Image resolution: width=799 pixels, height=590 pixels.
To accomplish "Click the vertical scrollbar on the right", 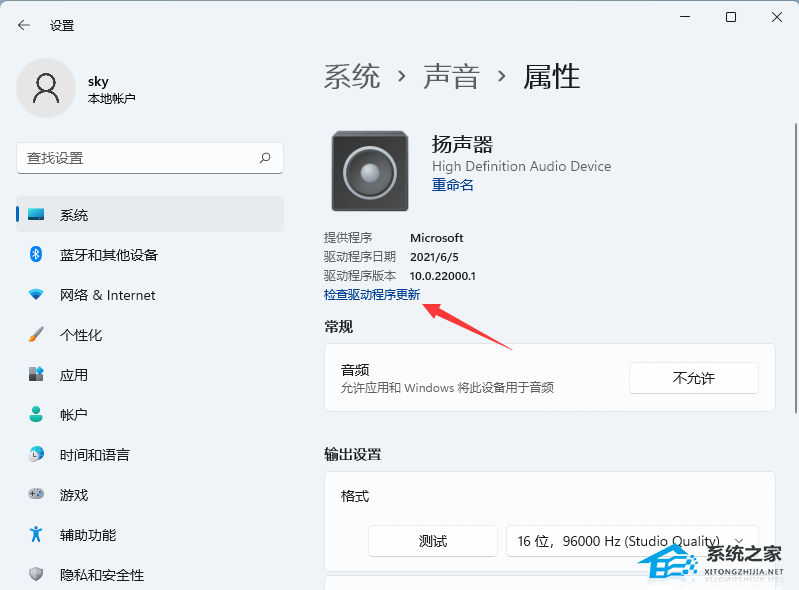I will (795, 267).
